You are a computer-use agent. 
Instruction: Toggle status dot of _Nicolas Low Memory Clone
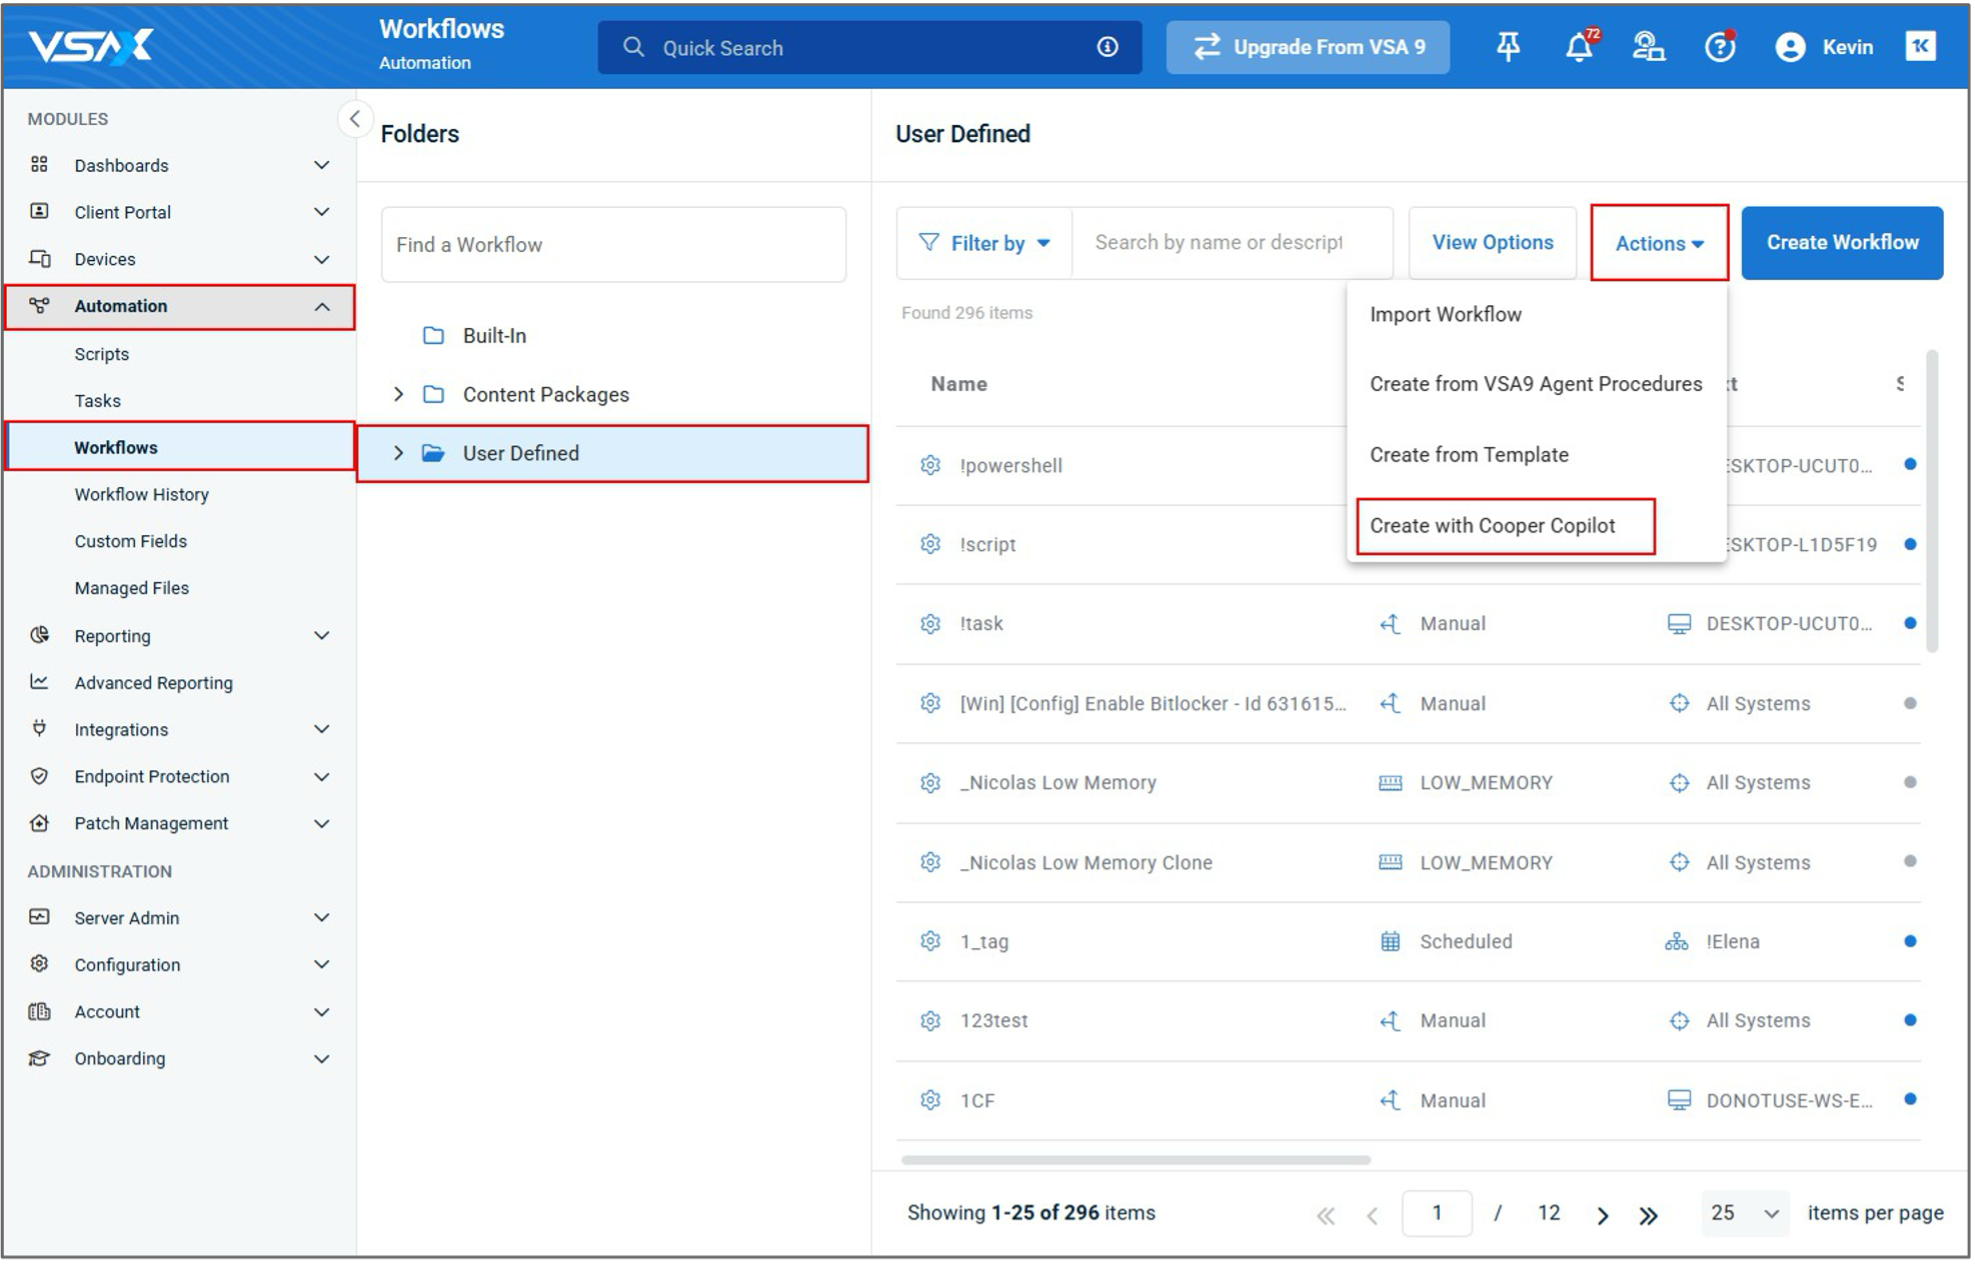click(x=1910, y=861)
